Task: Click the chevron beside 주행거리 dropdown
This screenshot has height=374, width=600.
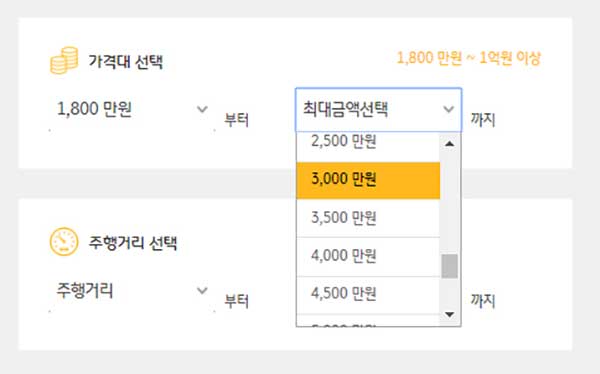Action: (202, 291)
